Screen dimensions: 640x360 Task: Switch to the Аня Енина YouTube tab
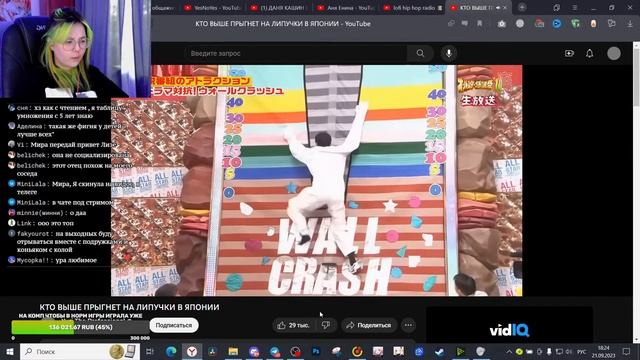coord(345,8)
